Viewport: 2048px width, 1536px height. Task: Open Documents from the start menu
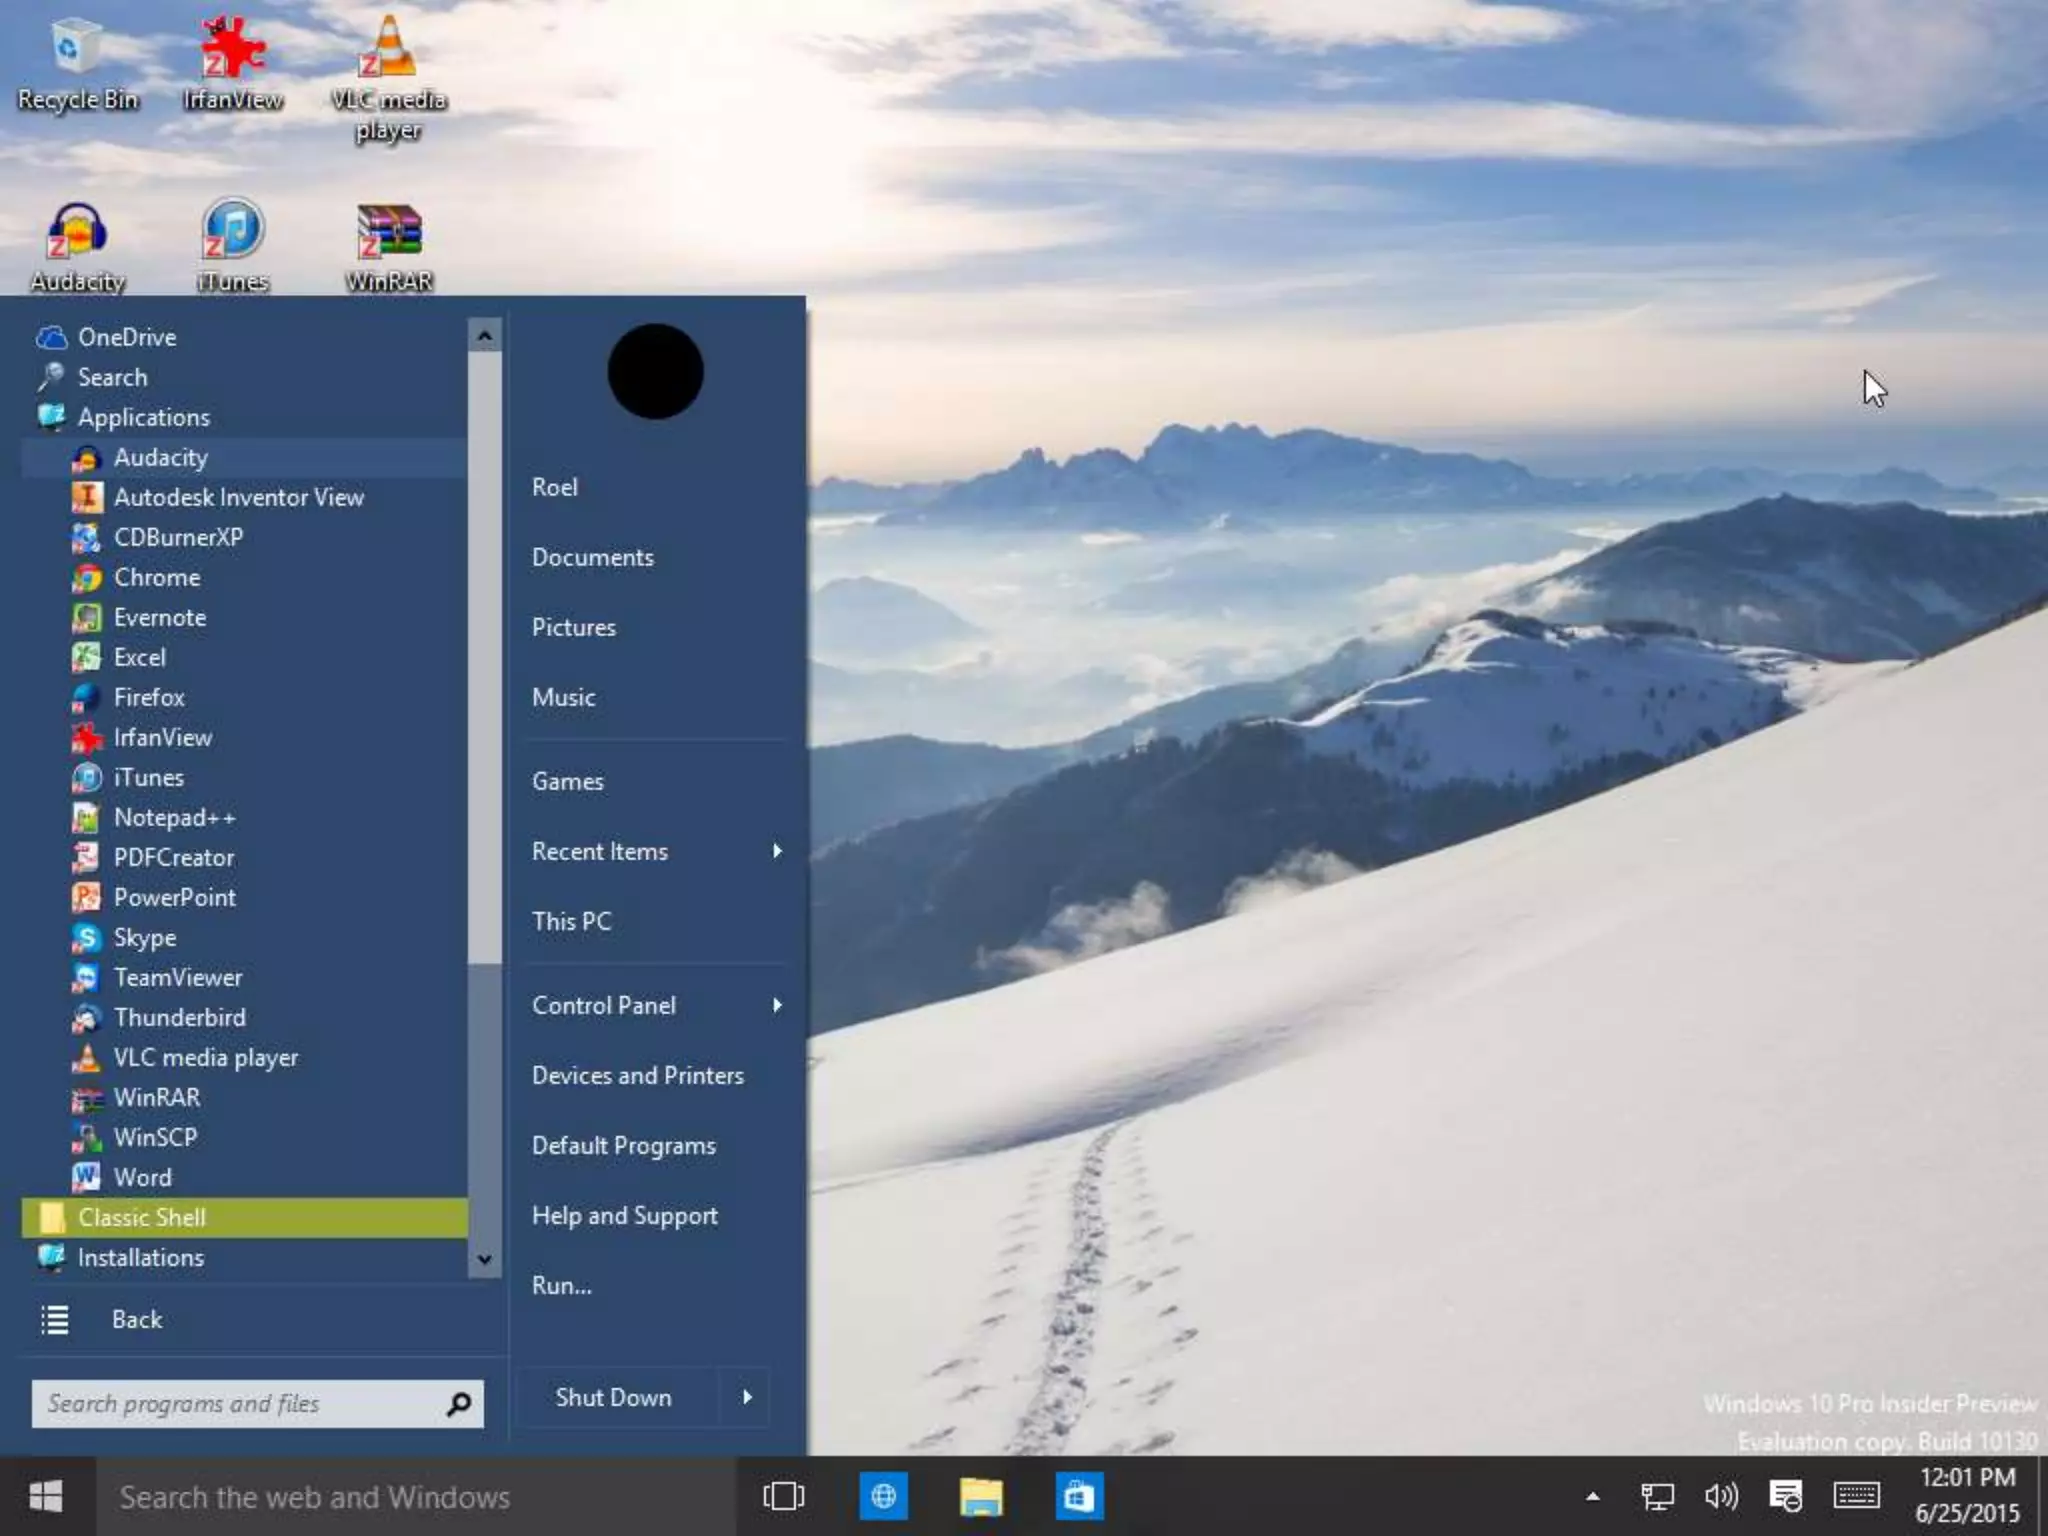point(656,557)
